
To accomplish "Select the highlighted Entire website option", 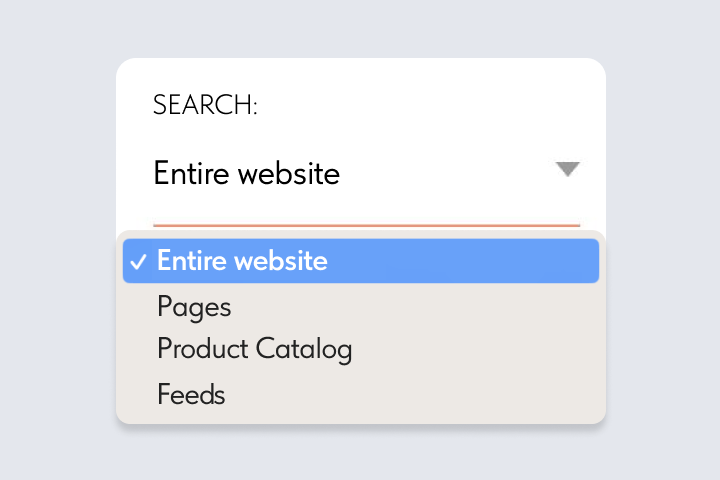I will 361,261.
